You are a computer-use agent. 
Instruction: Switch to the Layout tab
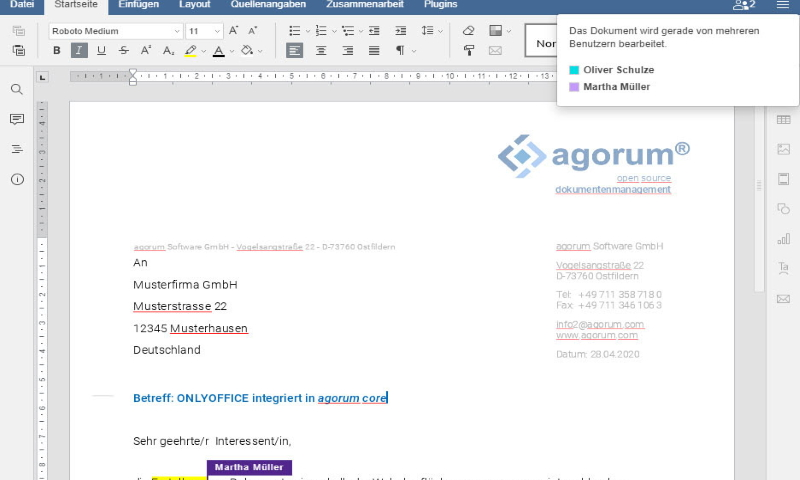click(194, 5)
